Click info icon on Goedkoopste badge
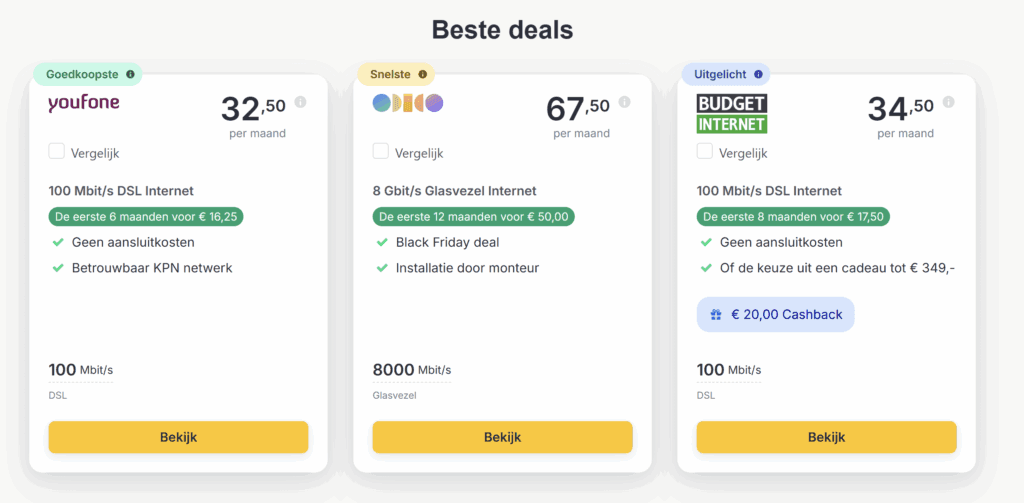Image resolution: width=1024 pixels, height=503 pixels. point(130,74)
